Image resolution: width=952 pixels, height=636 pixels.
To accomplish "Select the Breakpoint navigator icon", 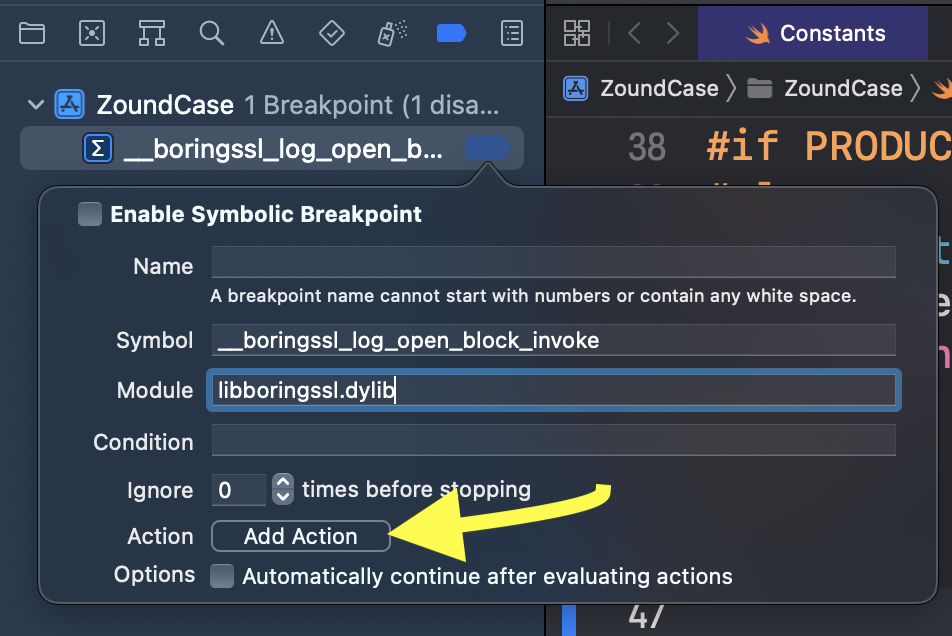I will coord(451,33).
